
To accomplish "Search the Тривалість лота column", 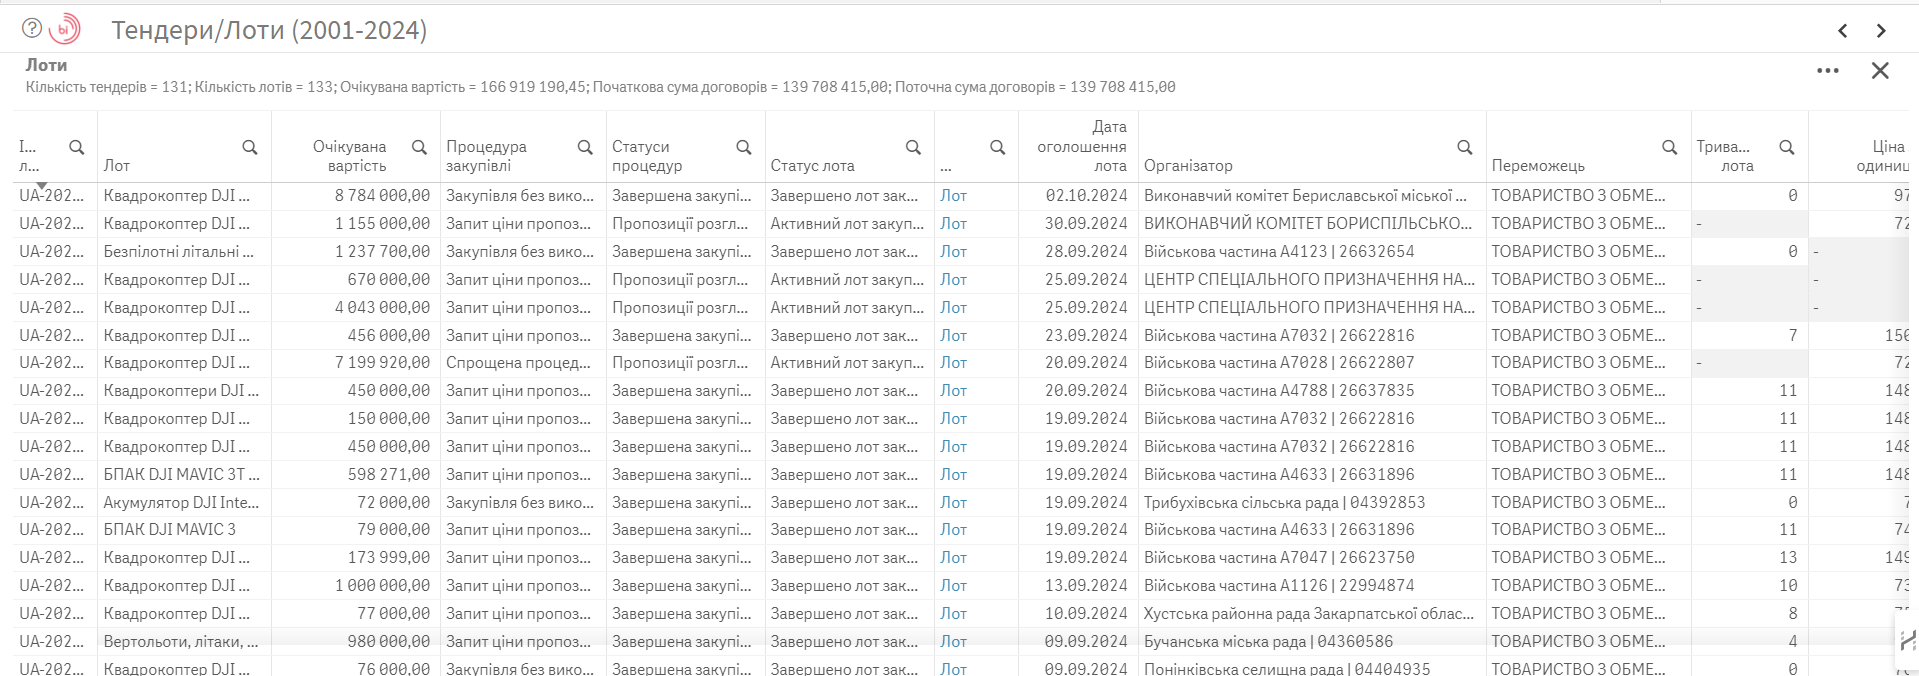I will 1787,148.
